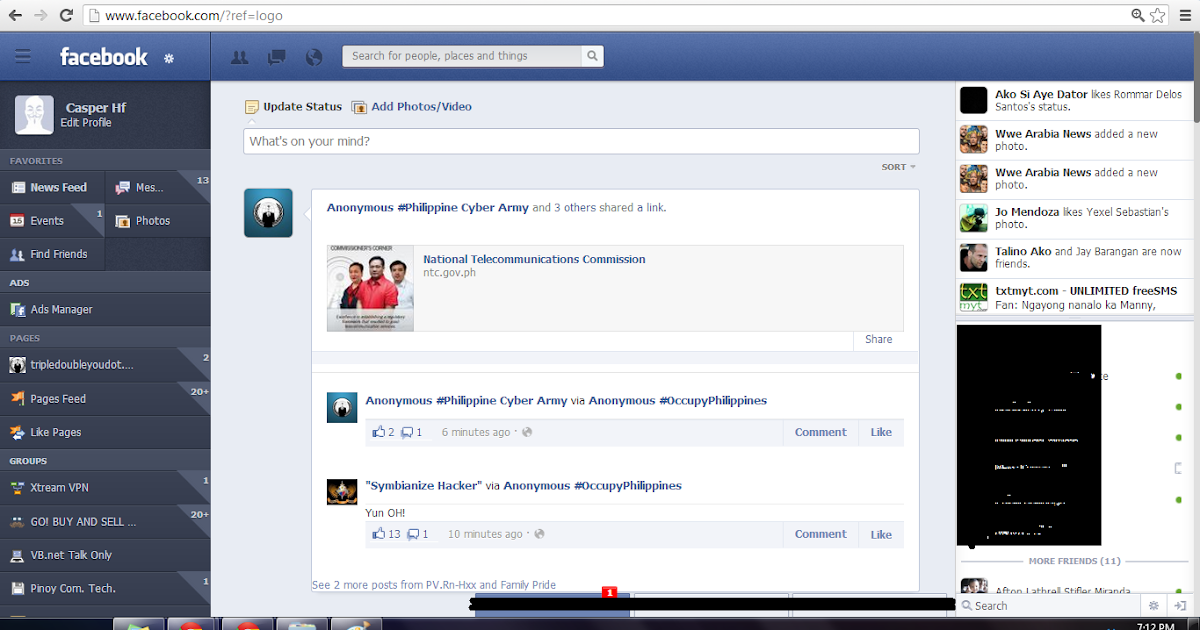Type in the Search for people, places and things field
Screen dimensions: 1200x630
coord(462,56)
